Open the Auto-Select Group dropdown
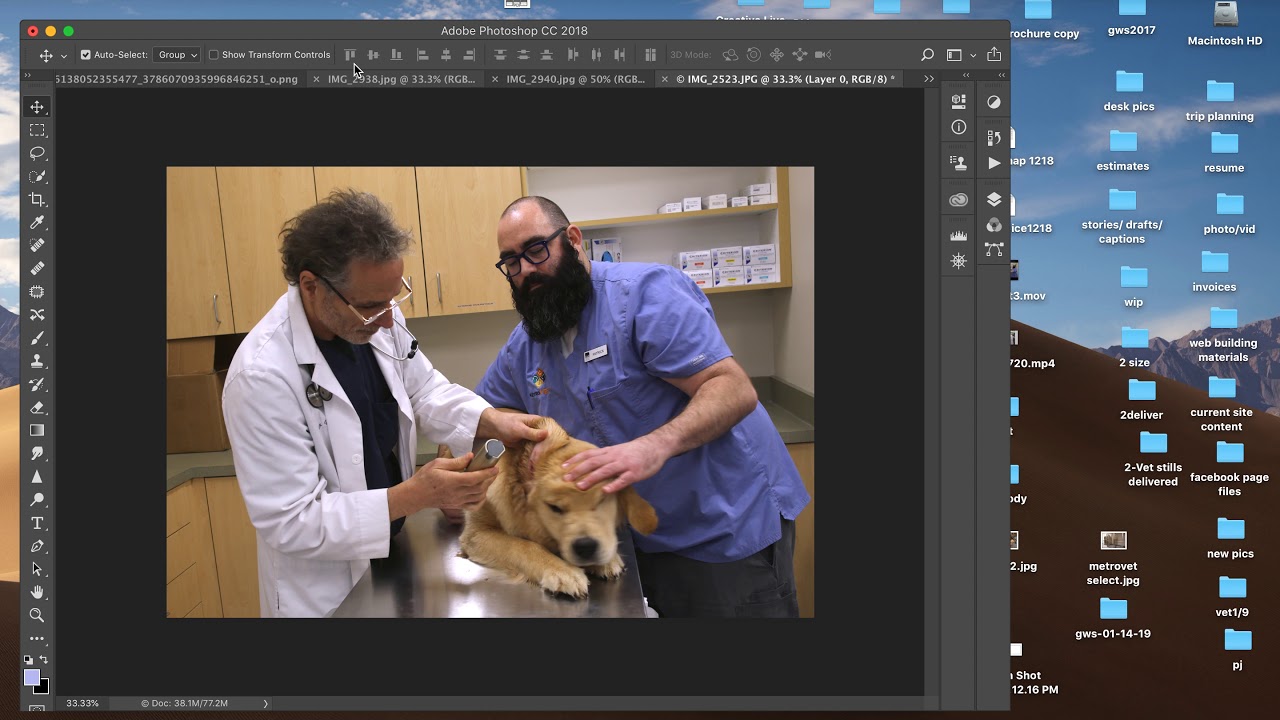The image size is (1280, 720). click(177, 55)
